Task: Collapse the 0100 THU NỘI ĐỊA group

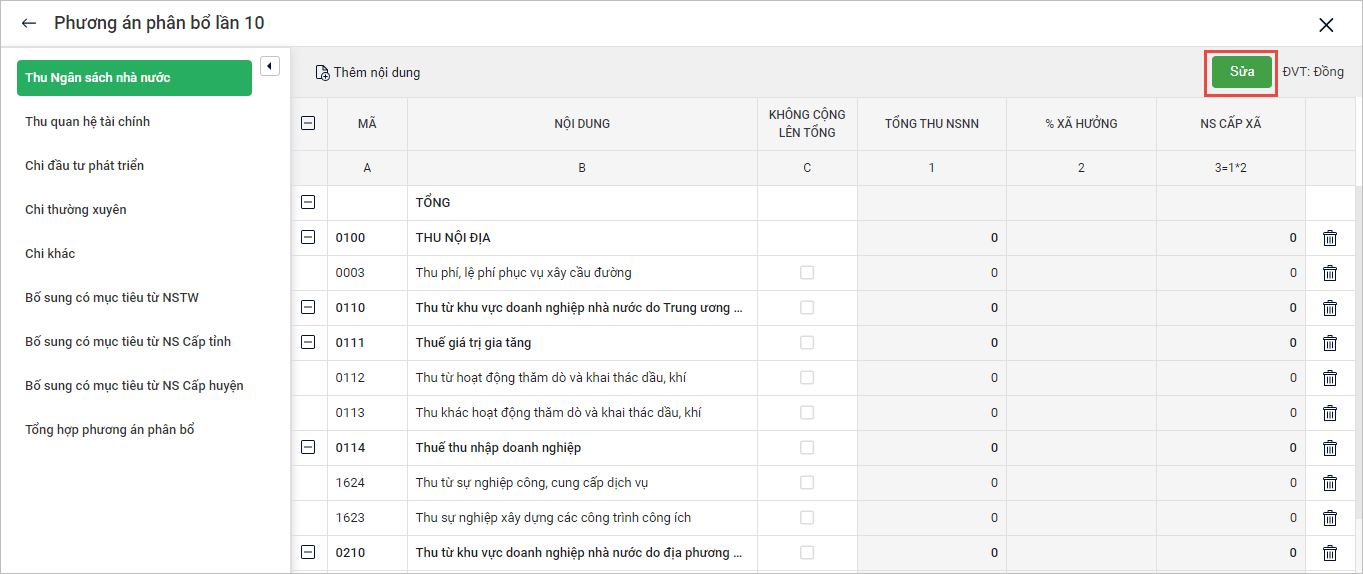Action: [308, 238]
